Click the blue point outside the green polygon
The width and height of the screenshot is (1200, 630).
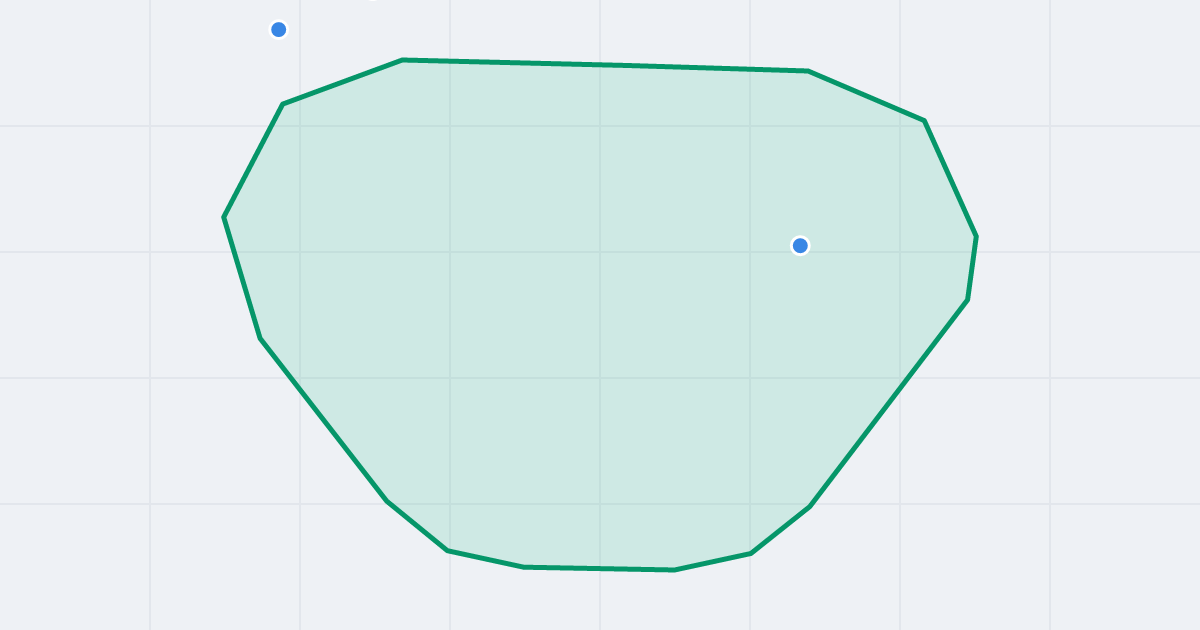279,30
